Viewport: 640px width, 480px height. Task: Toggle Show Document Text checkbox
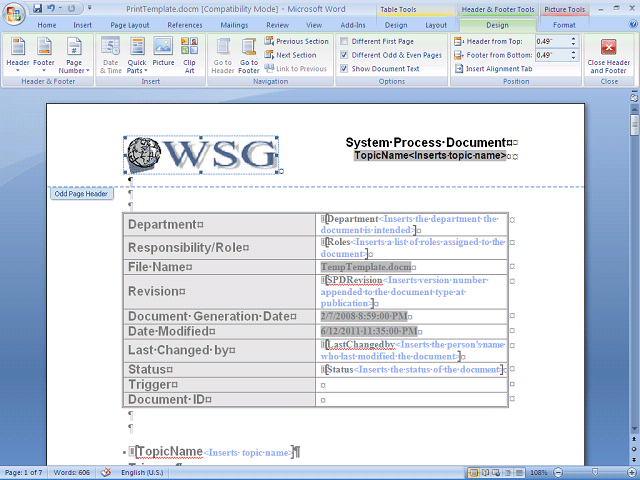[x=344, y=69]
